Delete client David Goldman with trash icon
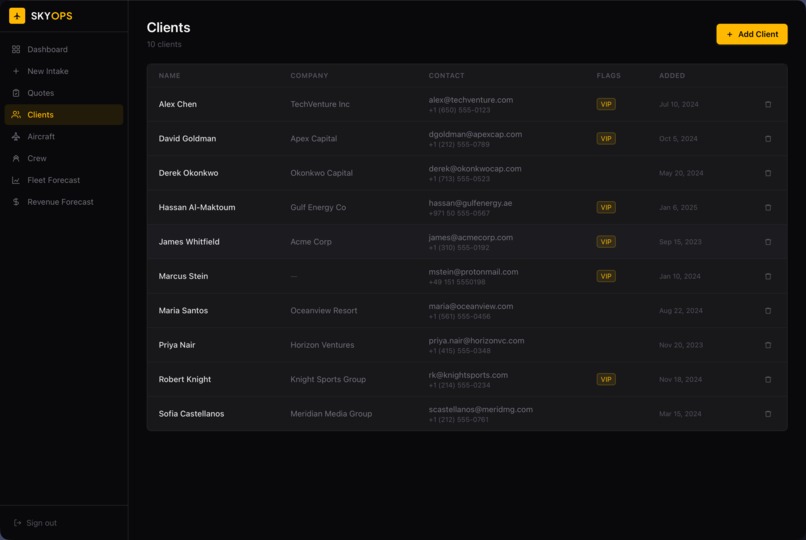The image size is (806, 540). pos(768,139)
